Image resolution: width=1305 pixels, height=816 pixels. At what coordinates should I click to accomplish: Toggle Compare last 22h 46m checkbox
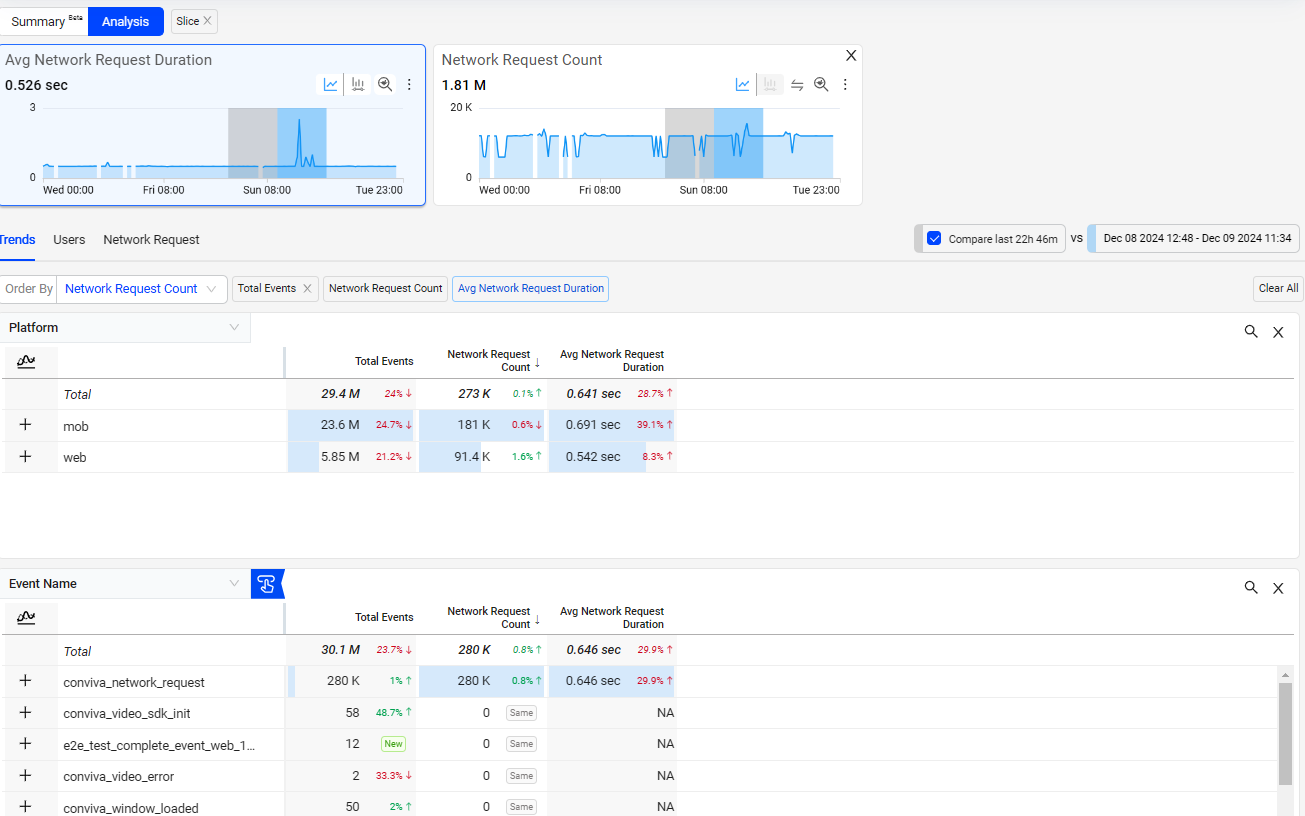pyautogui.click(x=934, y=239)
